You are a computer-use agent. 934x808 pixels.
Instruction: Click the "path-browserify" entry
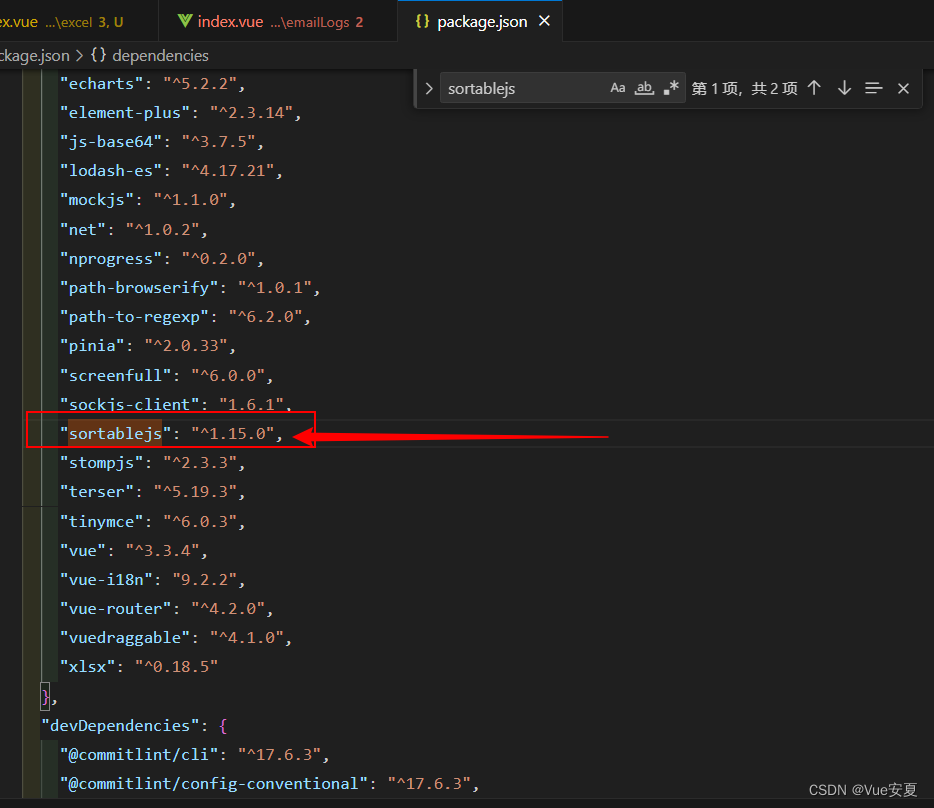click(x=190, y=288)
